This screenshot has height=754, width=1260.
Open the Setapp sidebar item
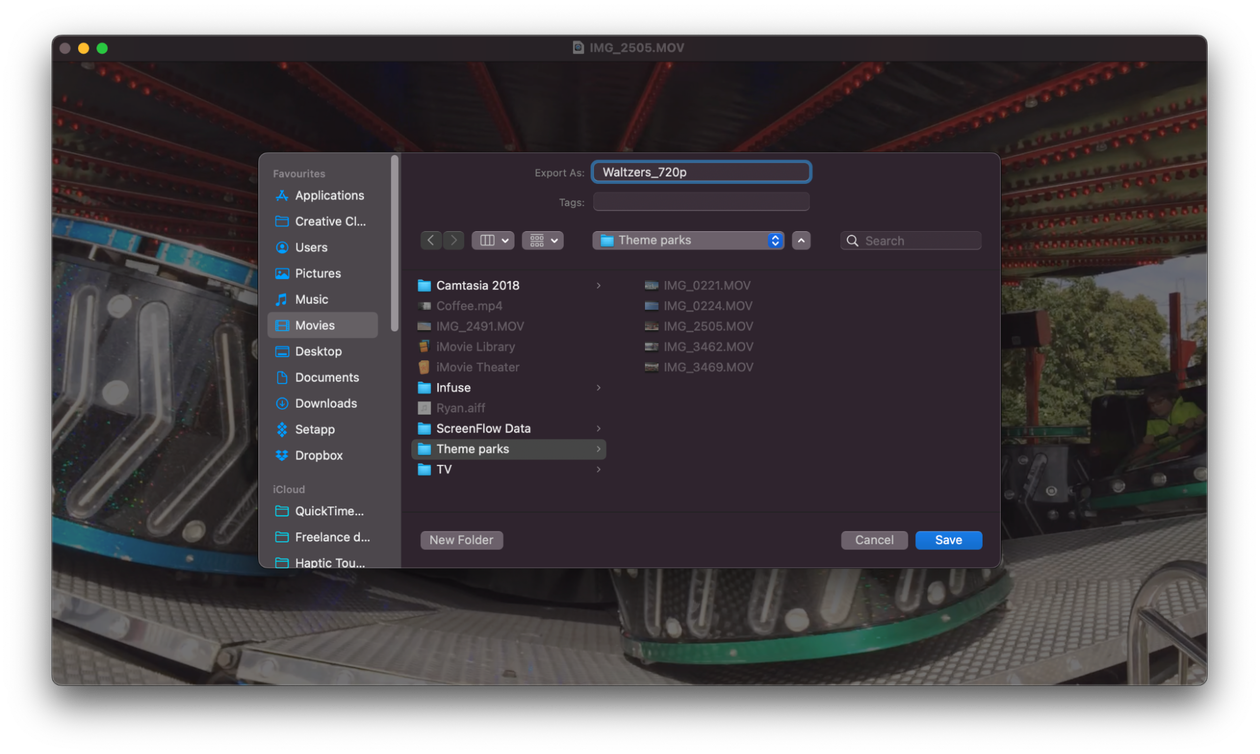pyautogui.click(x=314, y=430)
